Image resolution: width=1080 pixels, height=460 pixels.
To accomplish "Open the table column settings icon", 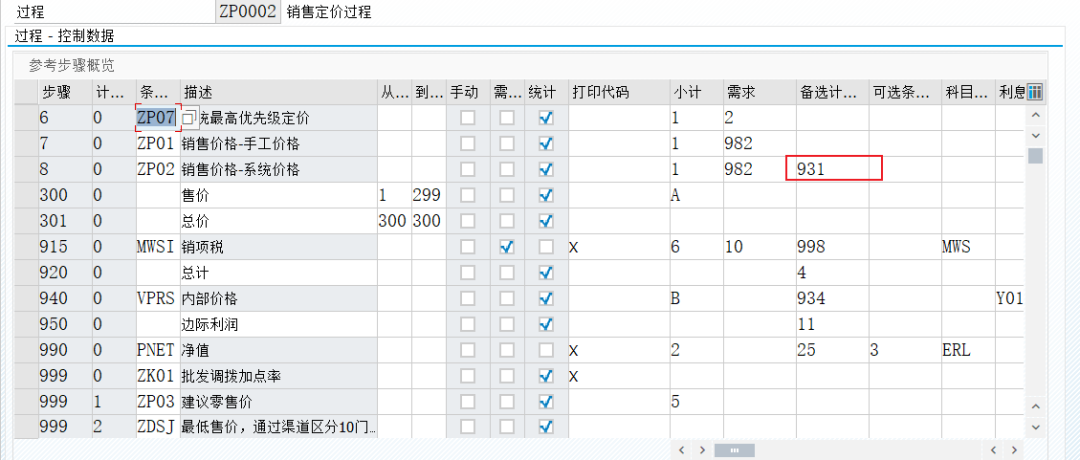I will pos(1034,92).
